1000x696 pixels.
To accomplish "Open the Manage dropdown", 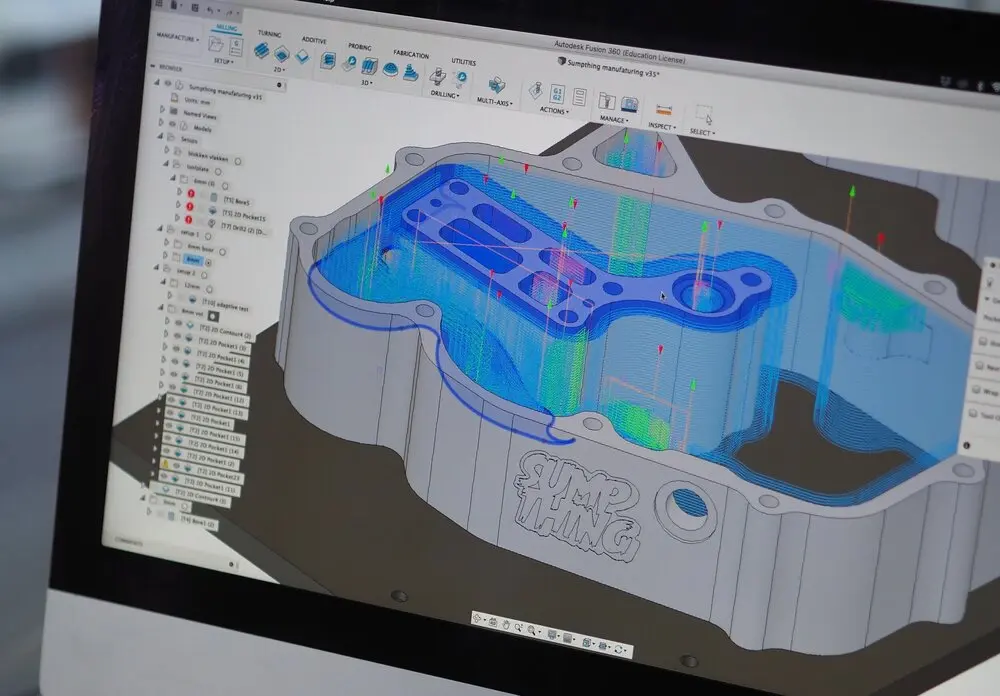I will pos(614,119).
